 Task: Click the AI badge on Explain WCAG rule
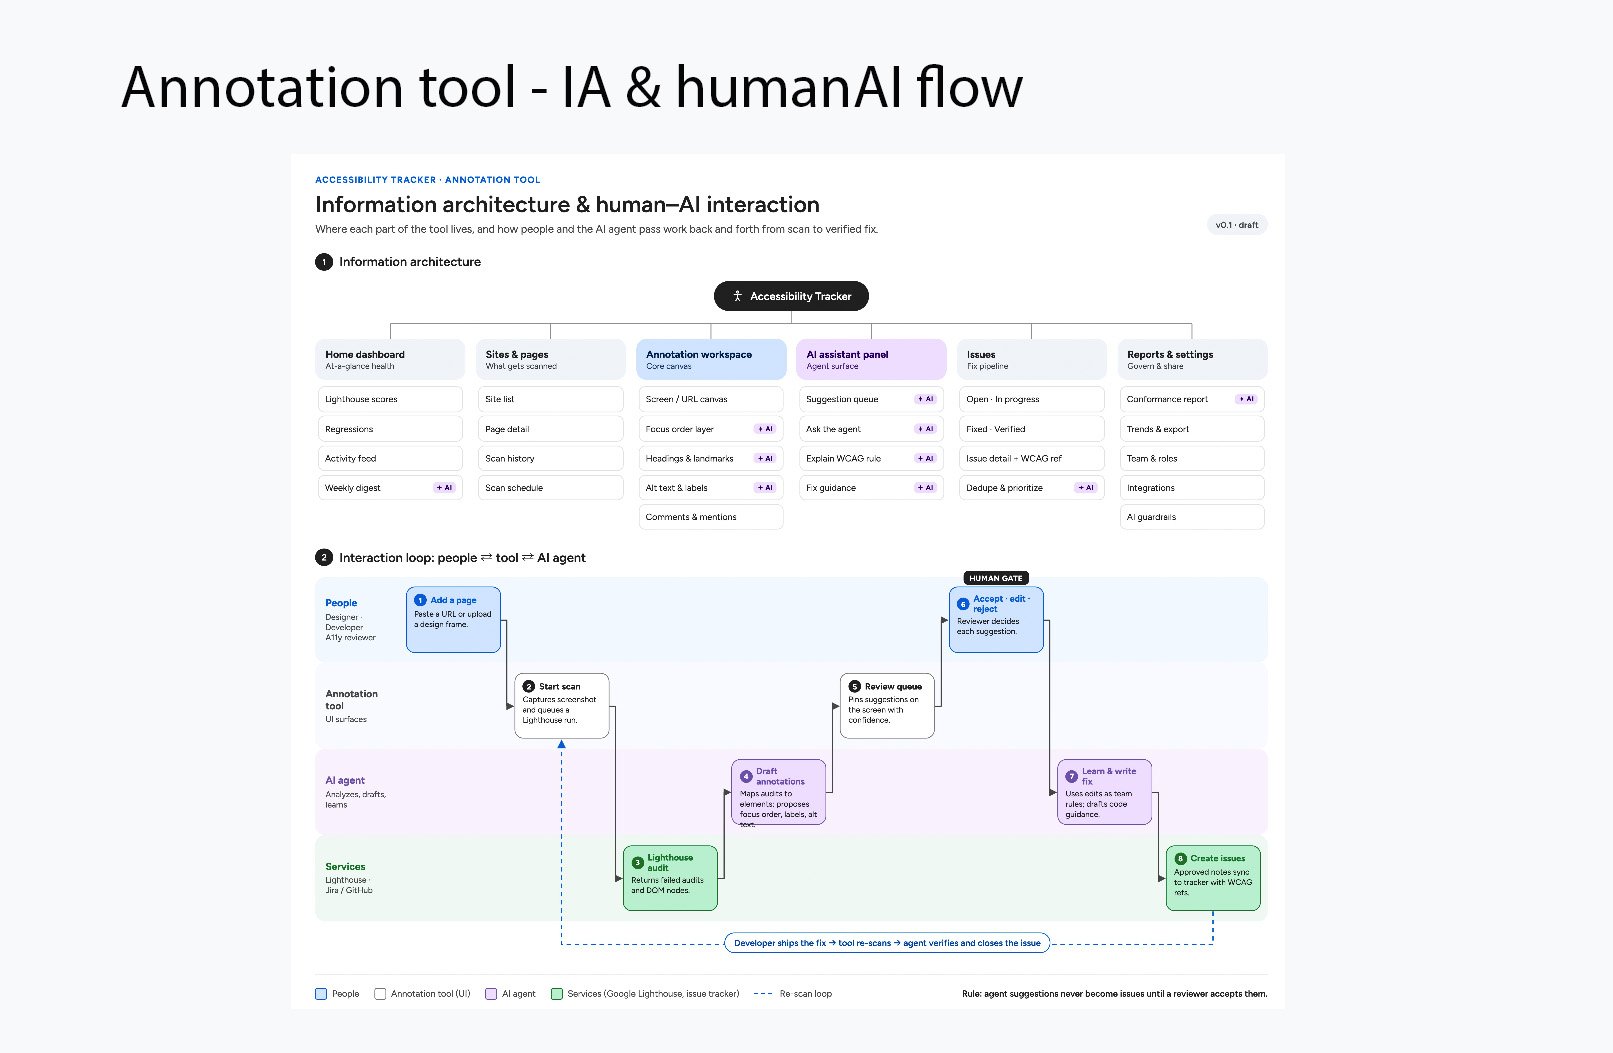point(926,458)
